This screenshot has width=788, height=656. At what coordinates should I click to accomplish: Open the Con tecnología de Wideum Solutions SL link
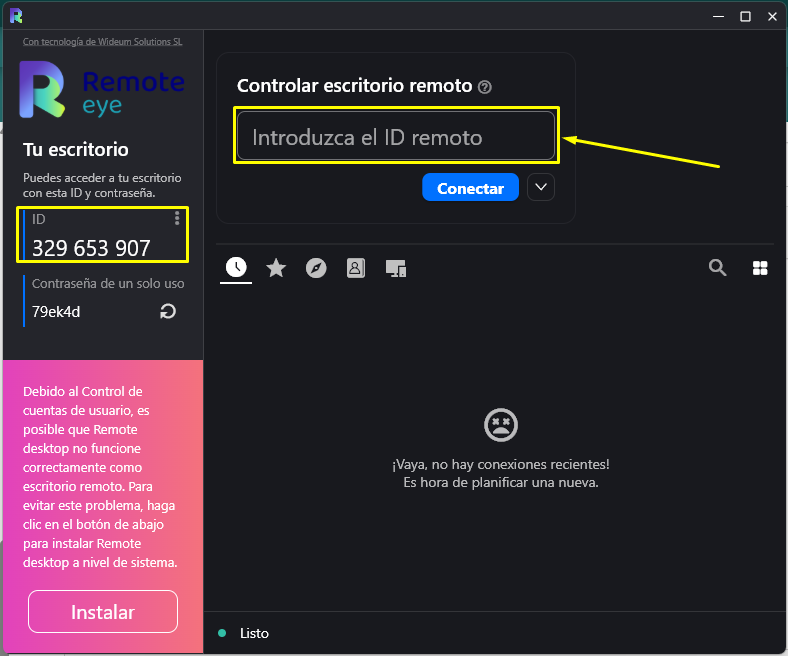[x=103, y=42]
